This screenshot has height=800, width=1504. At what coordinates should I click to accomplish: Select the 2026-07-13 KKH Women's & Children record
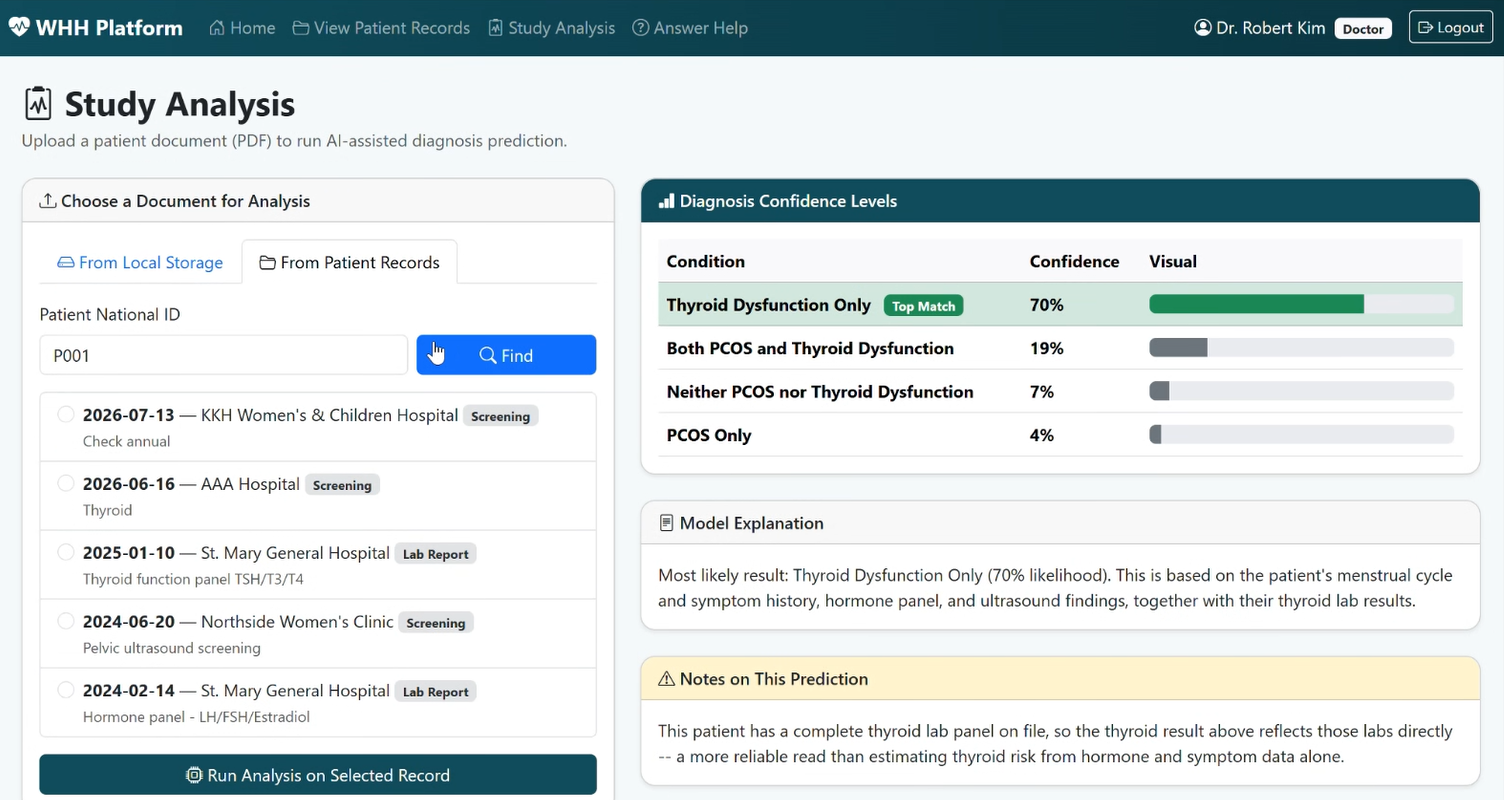(x=66, y=414)
